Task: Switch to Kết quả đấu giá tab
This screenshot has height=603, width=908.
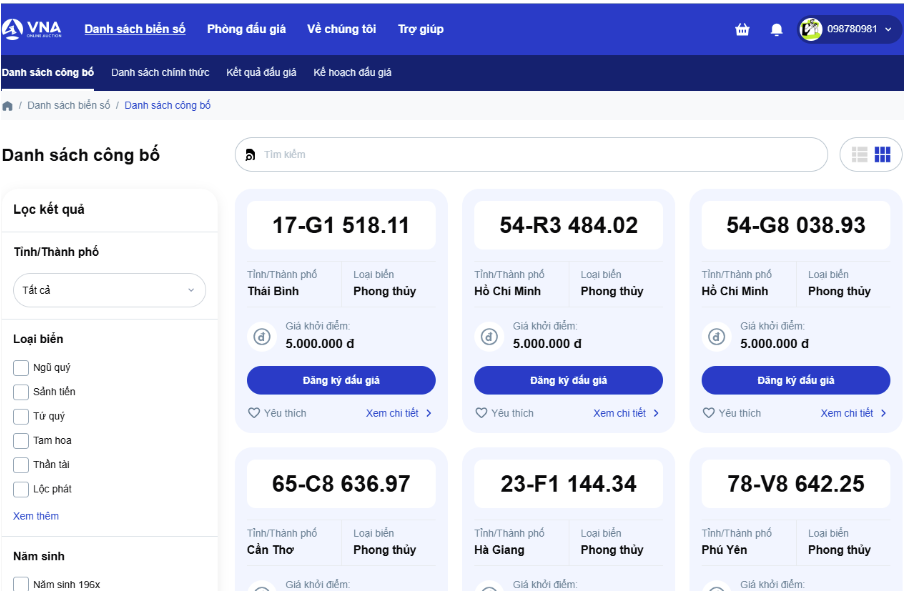Action: click(261, 72)
